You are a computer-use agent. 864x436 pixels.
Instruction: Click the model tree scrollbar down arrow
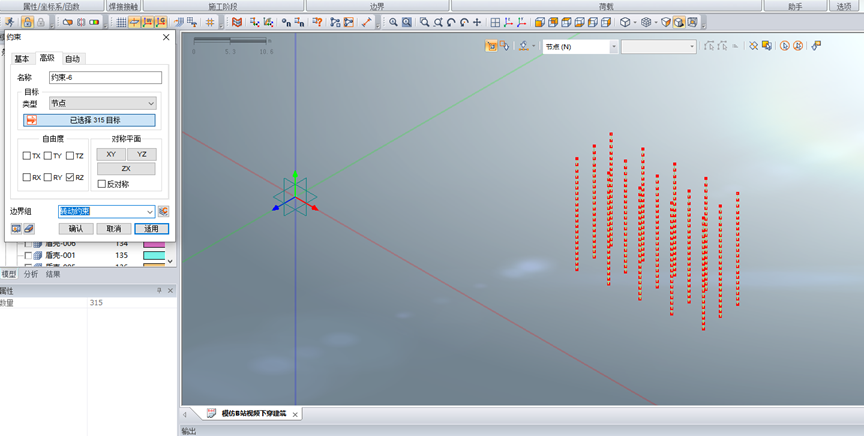(170, 261)
